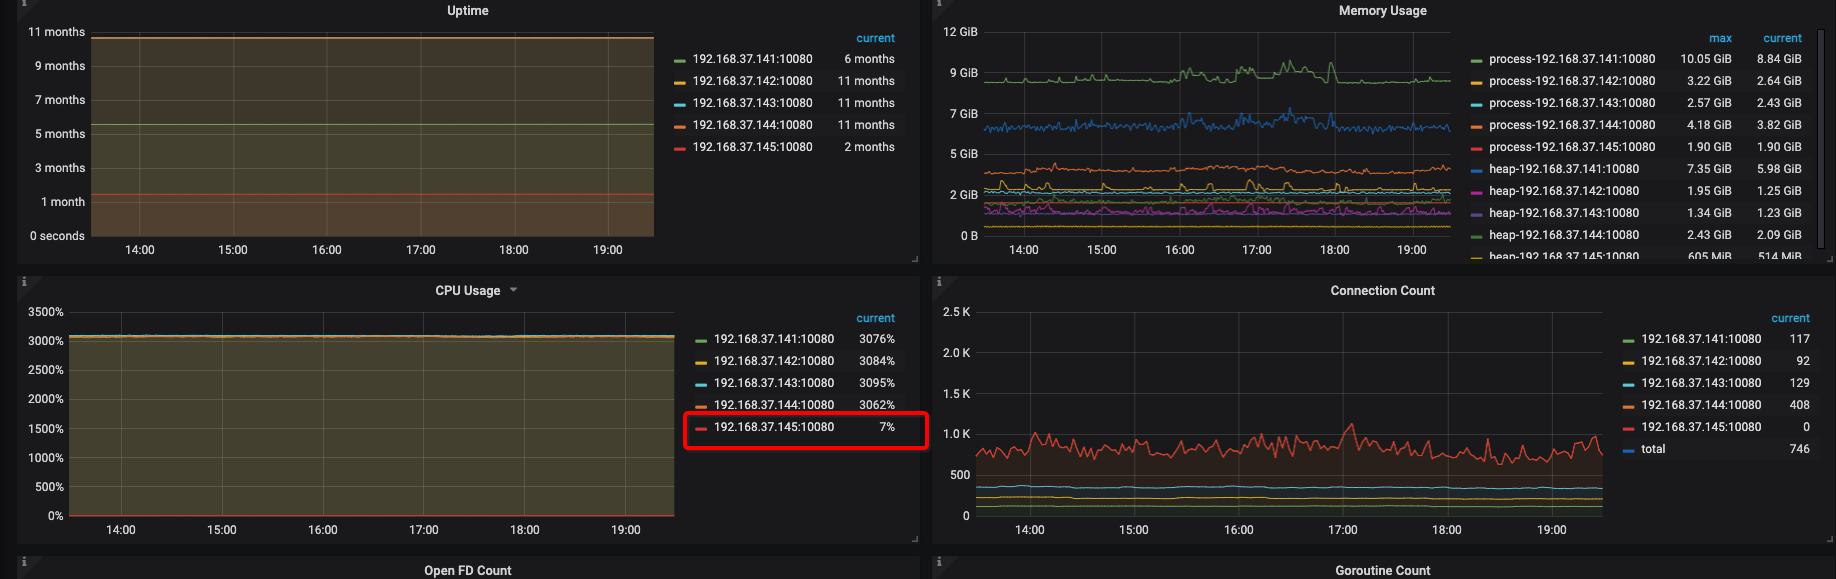Click the info icon on Uptime panel
Screen dimensions: 1836x579
tap(24, 3)
